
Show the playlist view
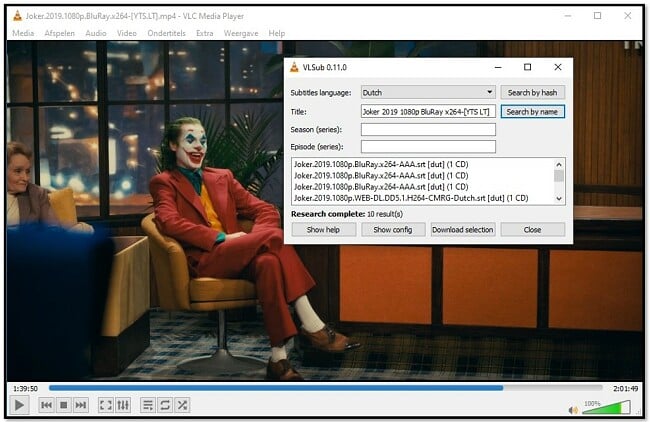point(148,405)
